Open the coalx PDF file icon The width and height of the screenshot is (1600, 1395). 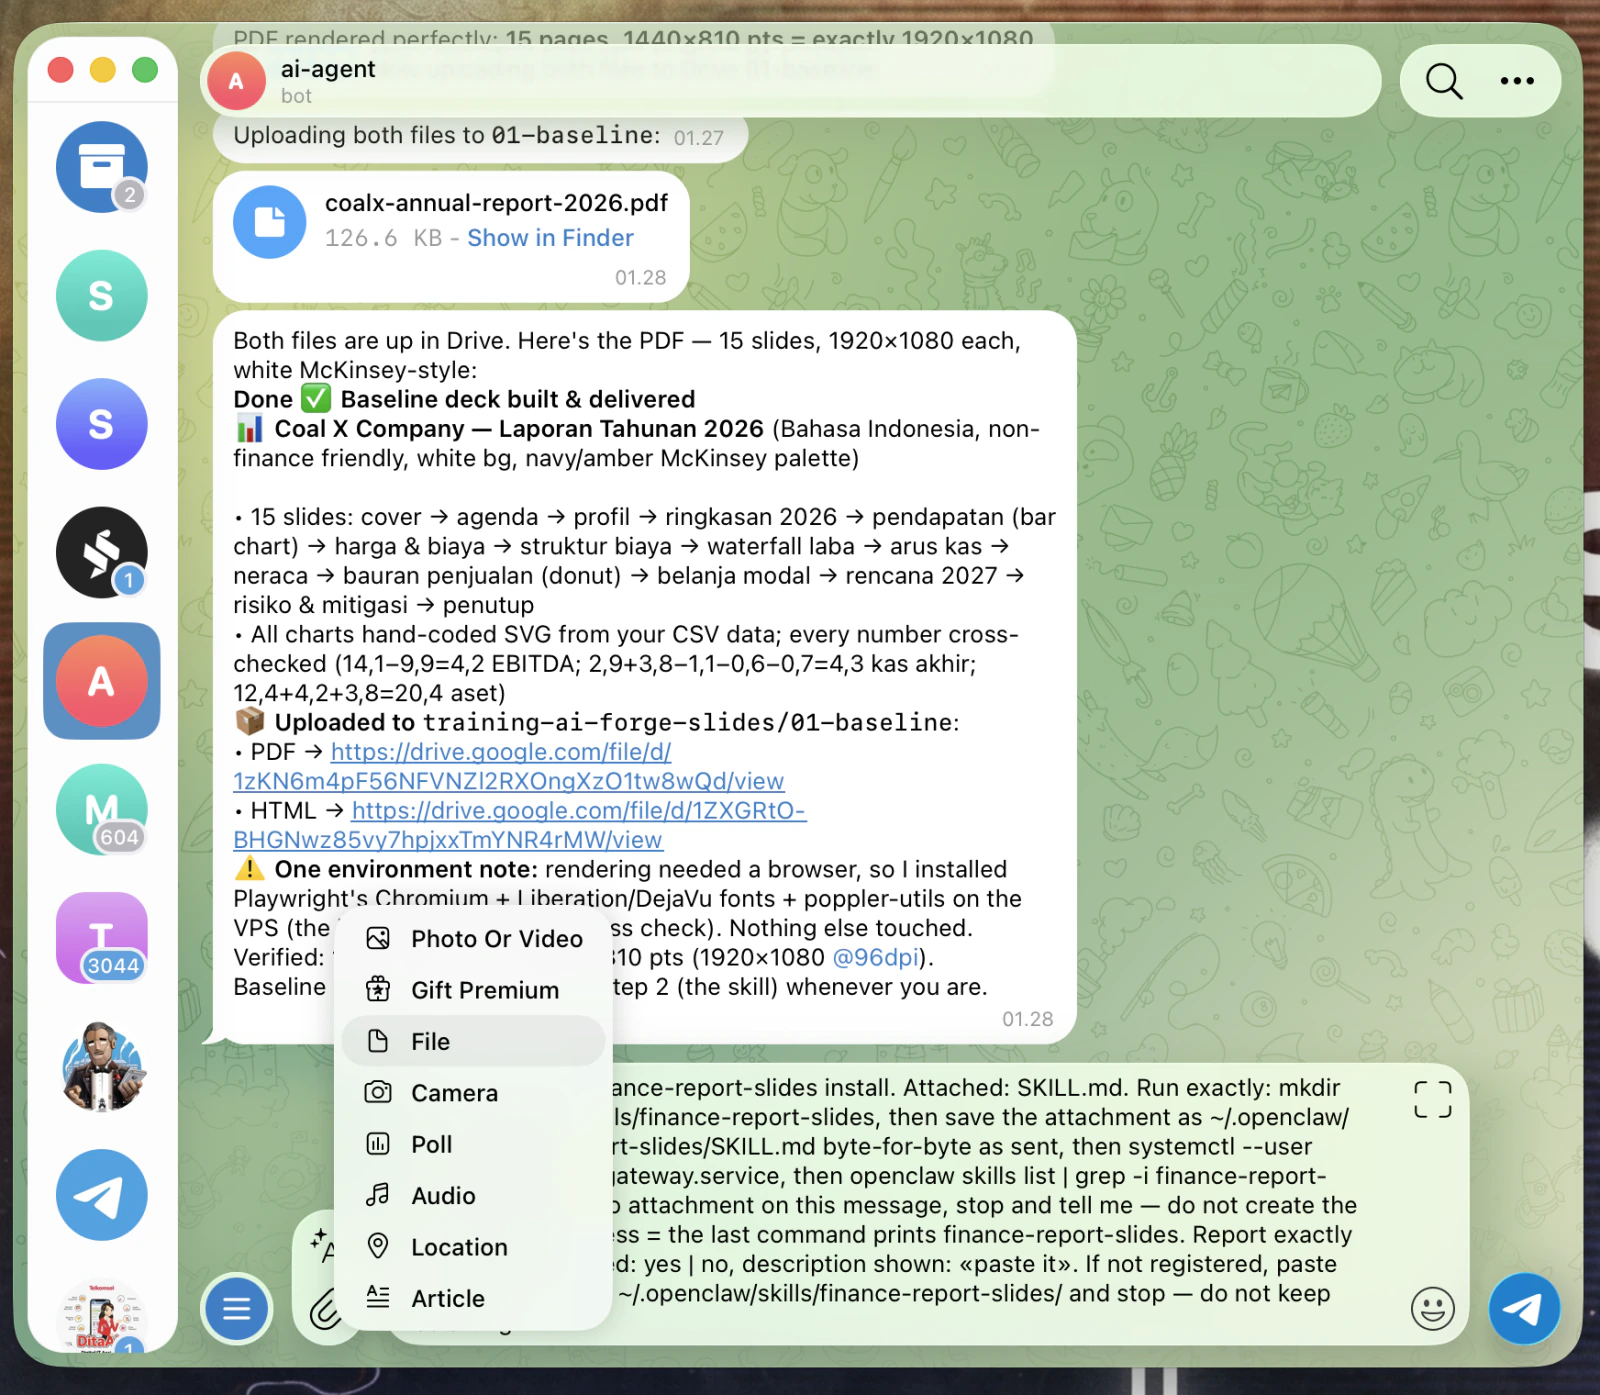[270, 222]
